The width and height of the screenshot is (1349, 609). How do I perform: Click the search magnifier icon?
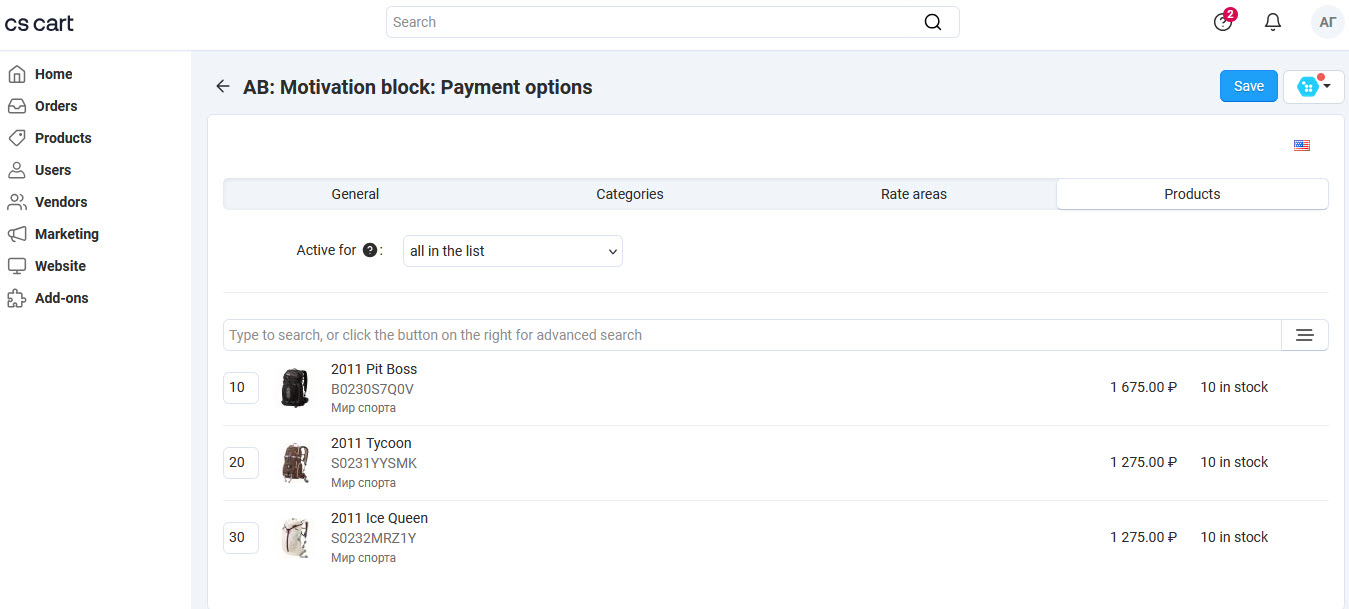(932, 22)
